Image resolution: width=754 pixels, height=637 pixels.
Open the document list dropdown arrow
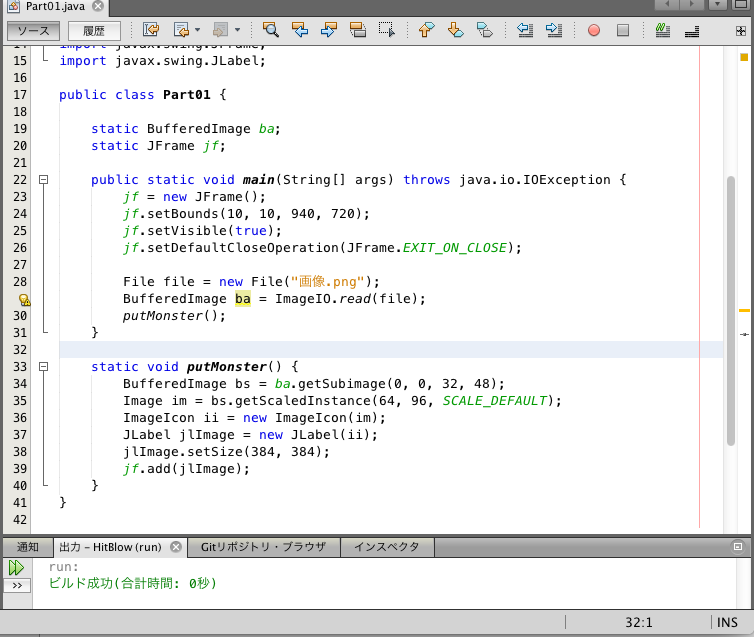717,4
